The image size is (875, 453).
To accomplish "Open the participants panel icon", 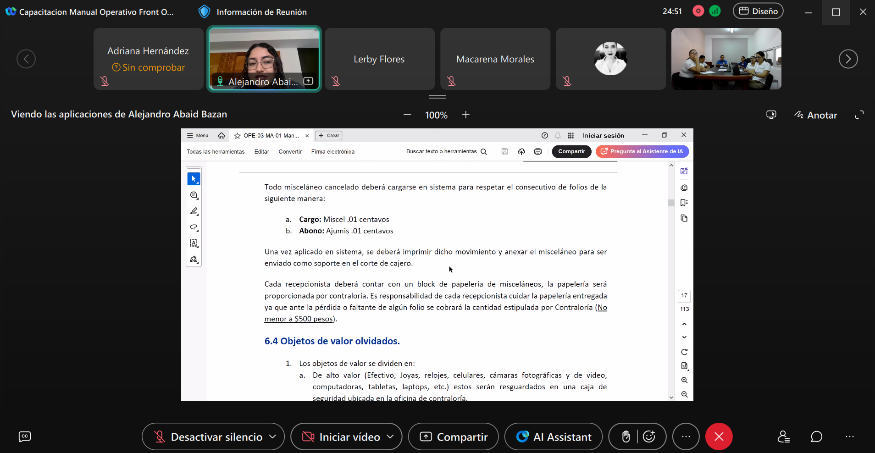I will [784, 437].
